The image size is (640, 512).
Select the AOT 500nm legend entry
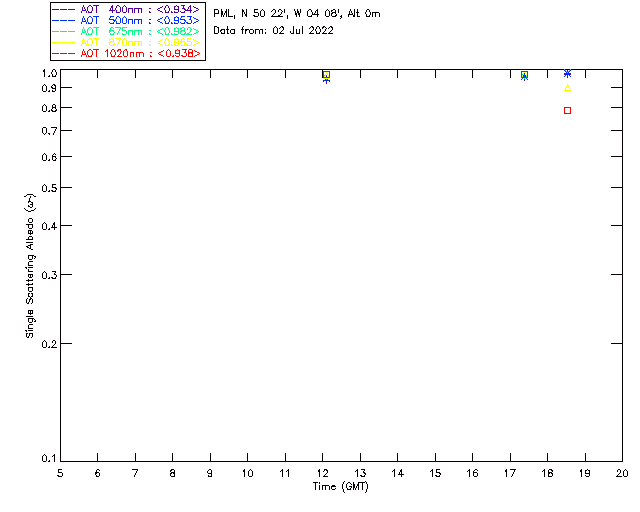tap(126, 20)
